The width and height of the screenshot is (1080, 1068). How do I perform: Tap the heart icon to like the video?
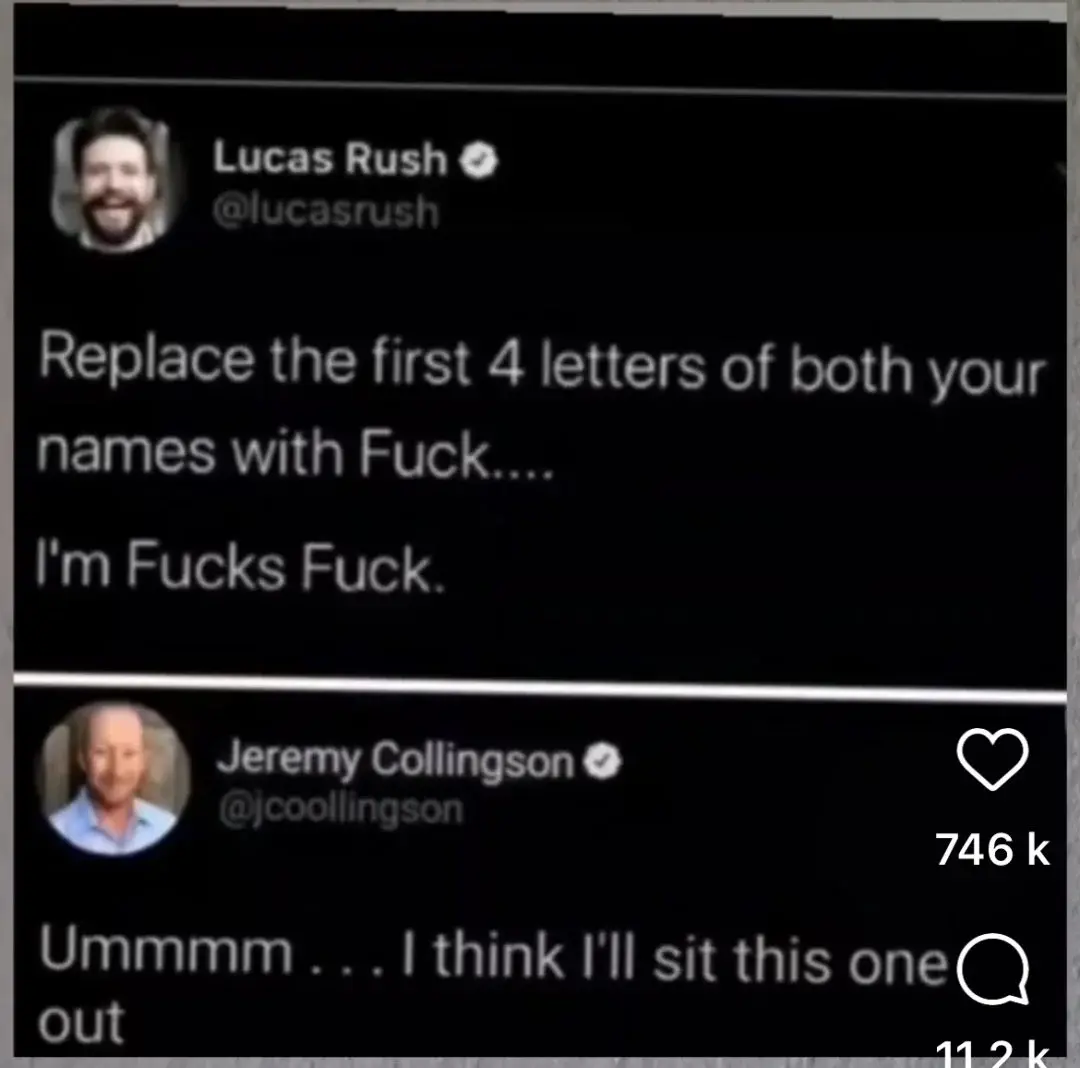[x=993, y=758]
